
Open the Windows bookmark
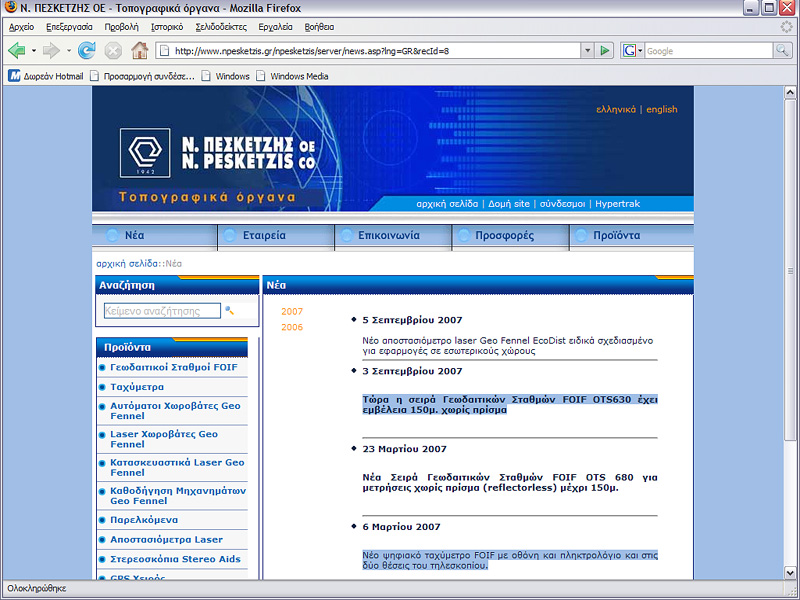[x=226, y=76]
